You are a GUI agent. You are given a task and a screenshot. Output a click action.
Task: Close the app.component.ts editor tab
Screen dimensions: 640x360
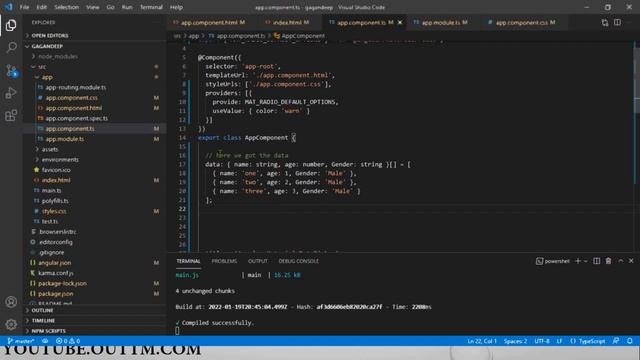click(400, 22)
